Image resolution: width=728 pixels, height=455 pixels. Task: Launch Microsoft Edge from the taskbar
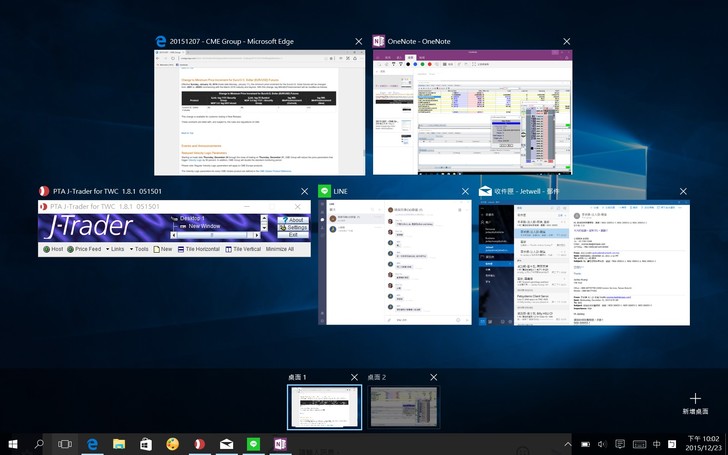pyautogui.click(x=92, y=443)
